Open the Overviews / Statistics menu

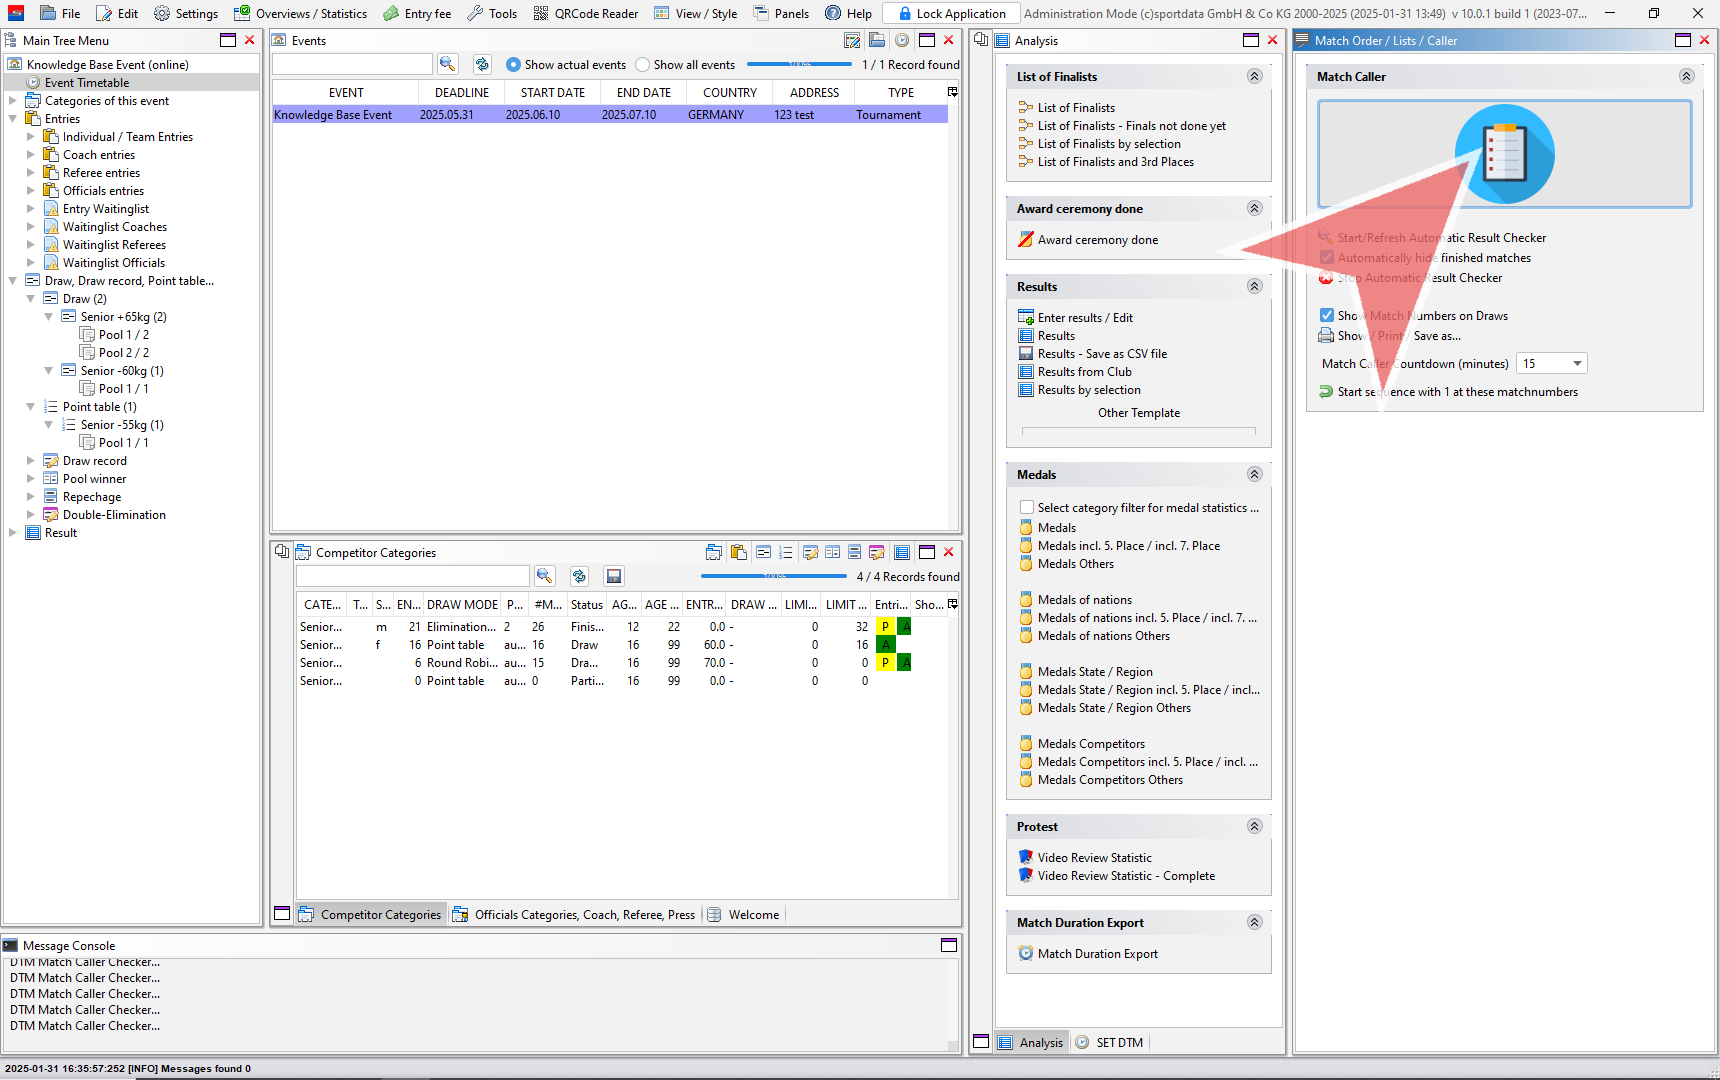pyautogui.click(x=300, y=13)
